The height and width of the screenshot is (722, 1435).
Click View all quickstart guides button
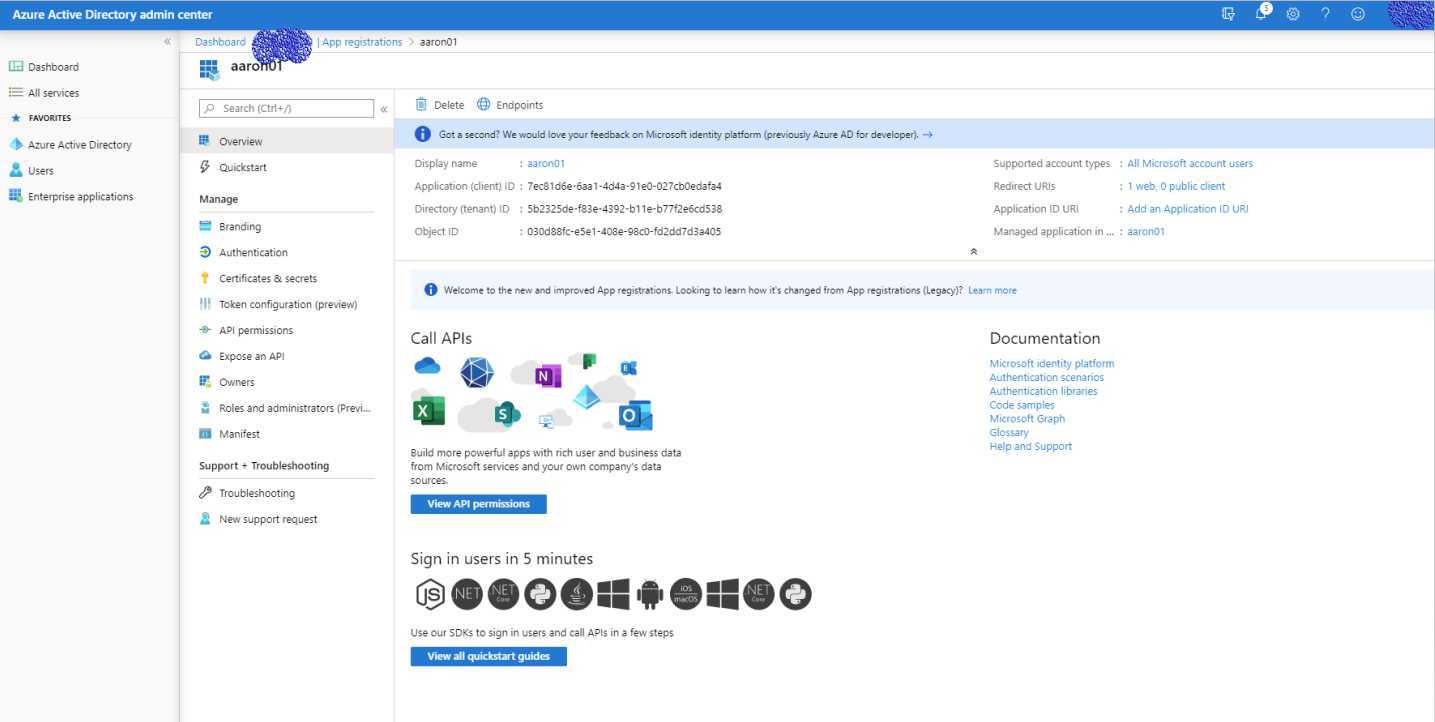point(488,656)
